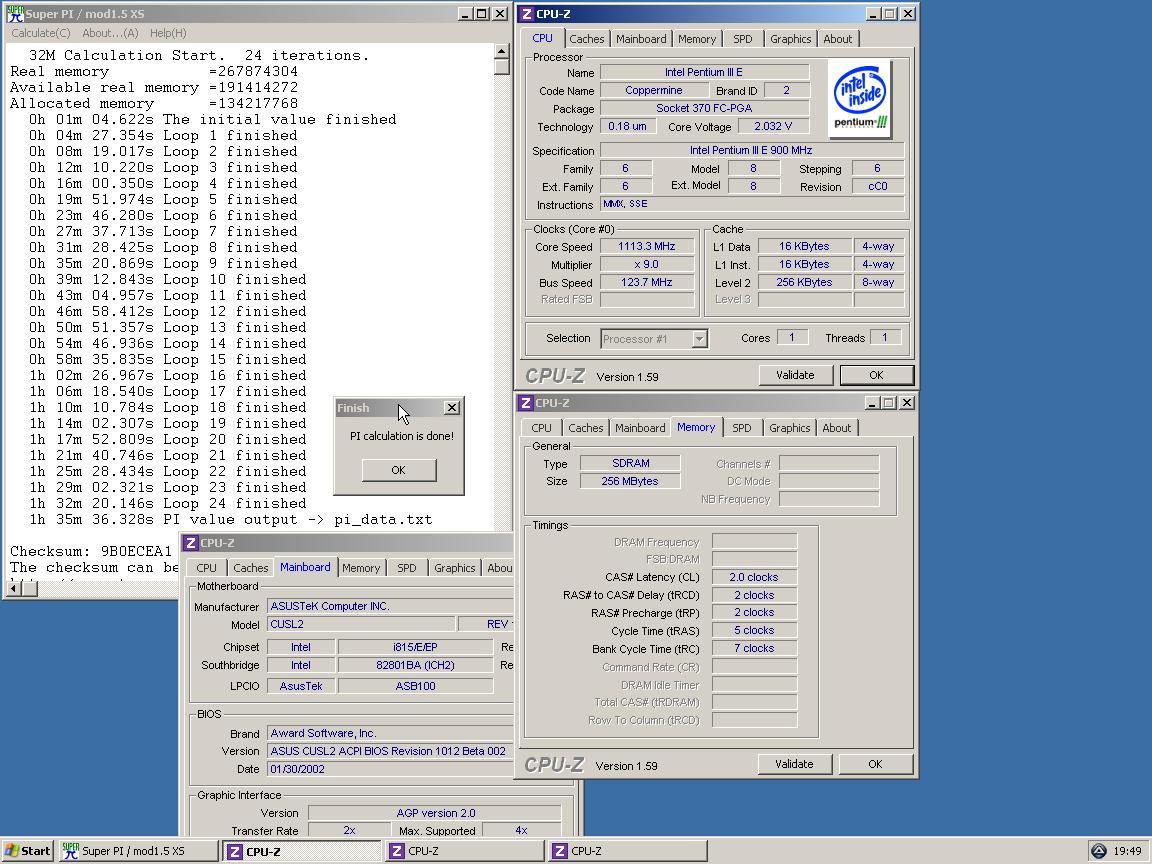Click the memory Size field 256 MBytes
The width and height of the screenshot is (1152, 864).
(x=630, y=481)
